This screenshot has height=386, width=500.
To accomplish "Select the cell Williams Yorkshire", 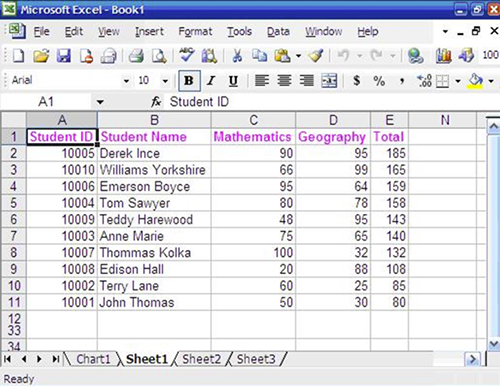I will point(154,170).
